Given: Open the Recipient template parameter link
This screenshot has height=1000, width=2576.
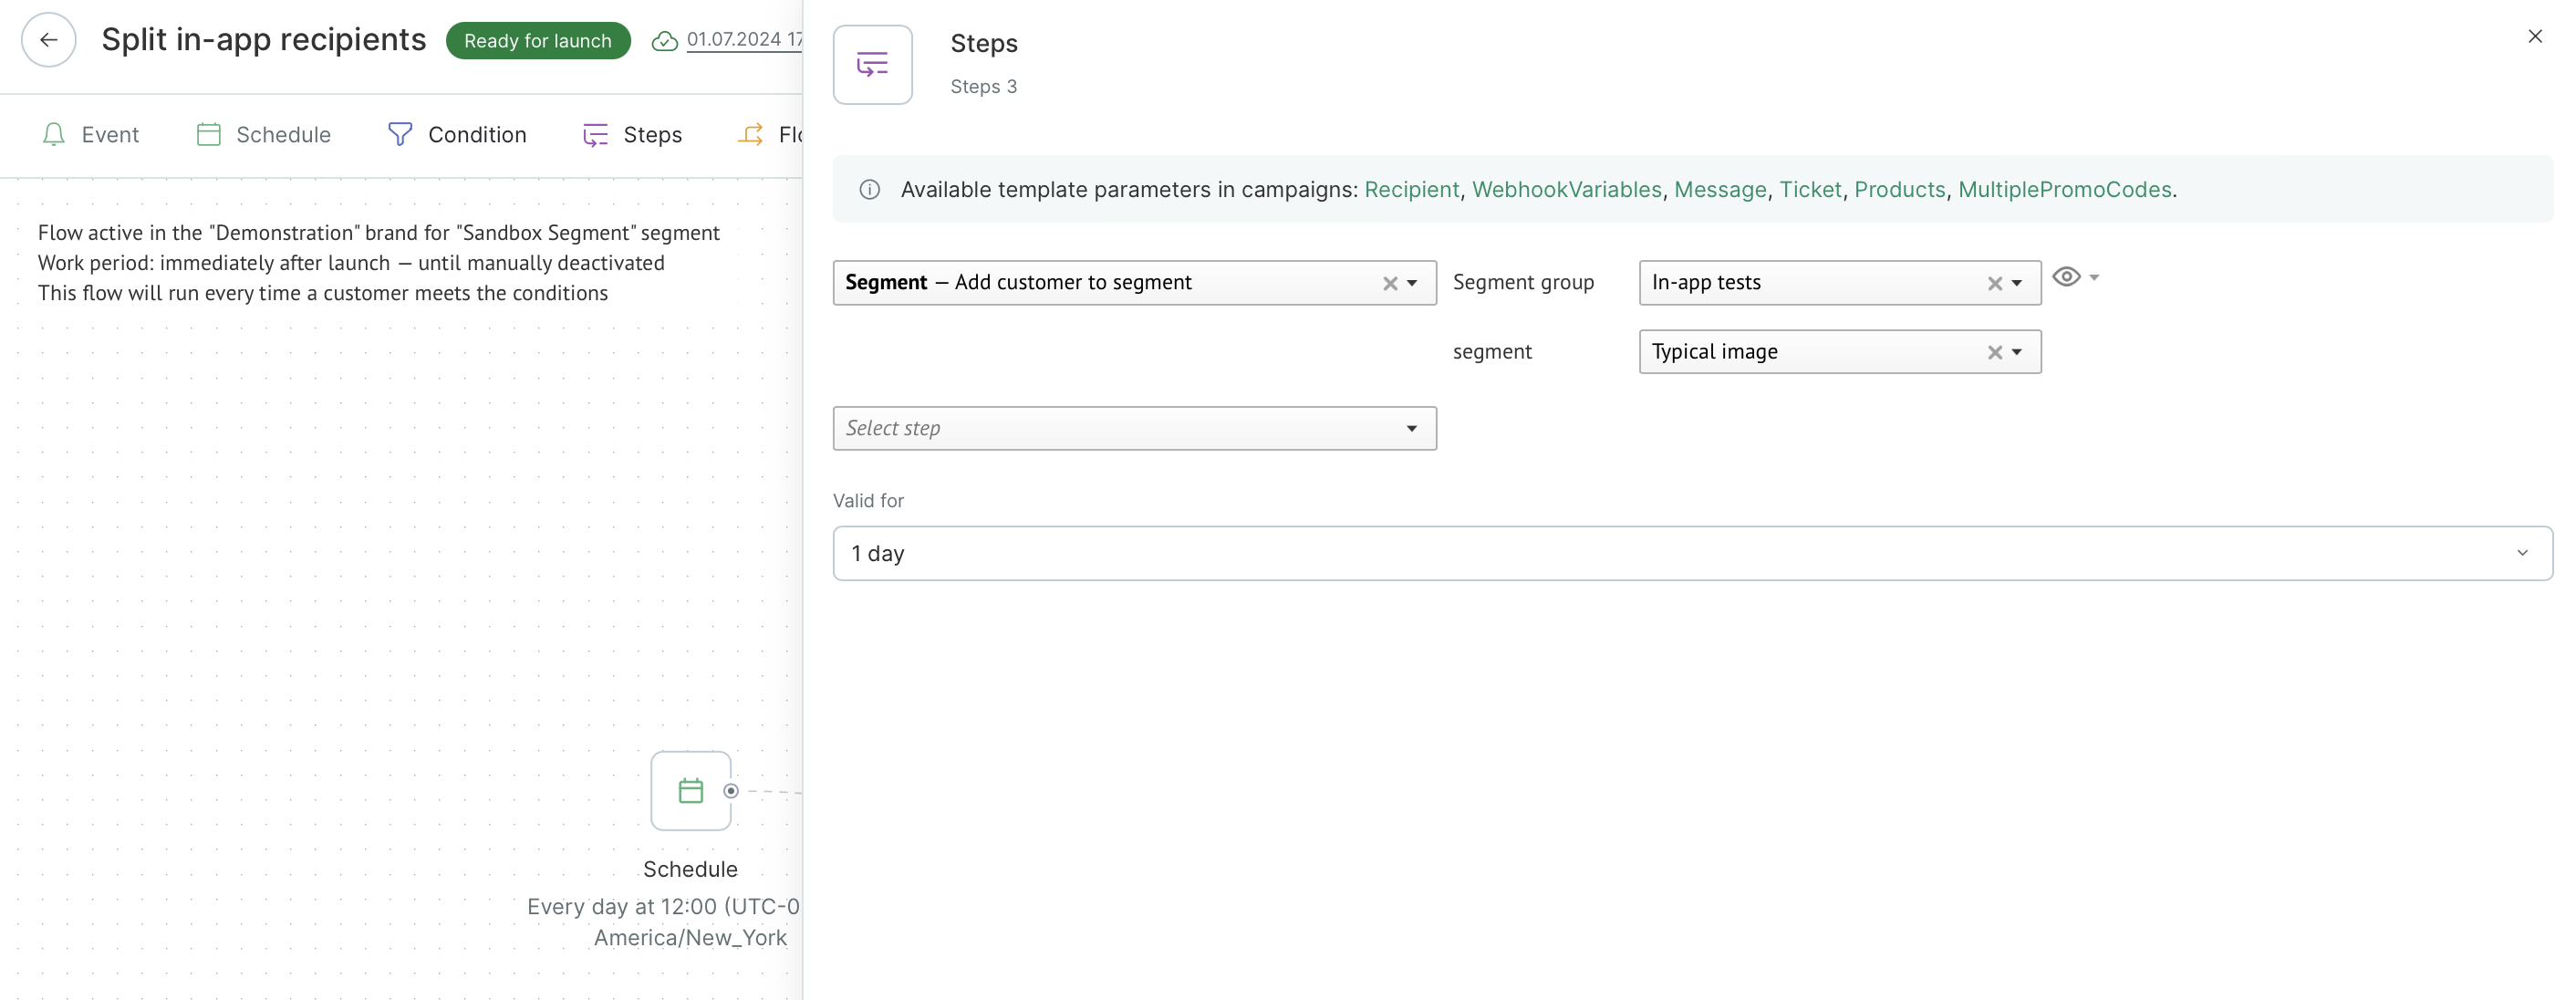Looking at the screenshot, I should tap(1411, 190).
